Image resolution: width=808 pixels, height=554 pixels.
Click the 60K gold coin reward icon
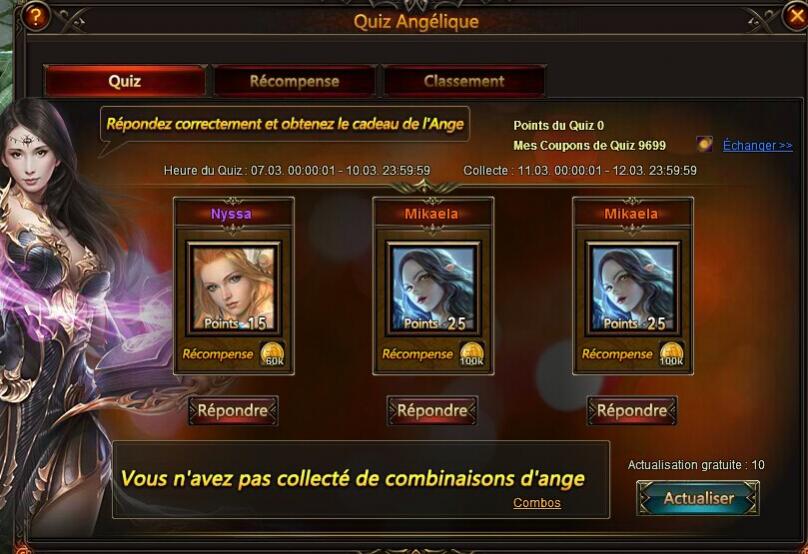click(x=273, y=354)
